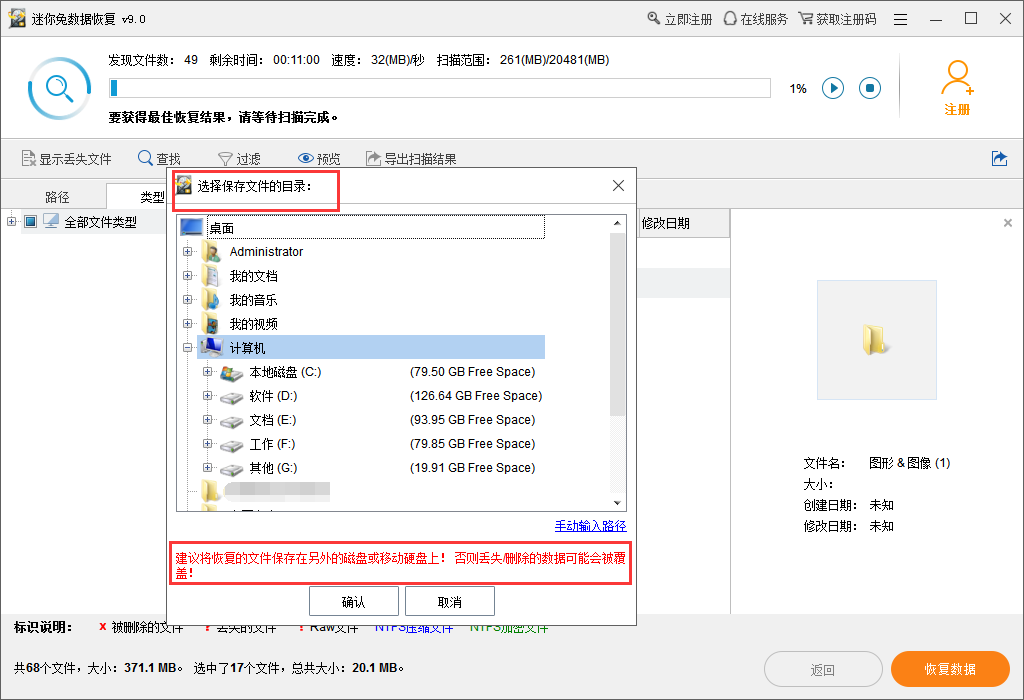Select My Music (我的音乐) folder
This screenshot has height=700, width=1024.
click(253, 300)
